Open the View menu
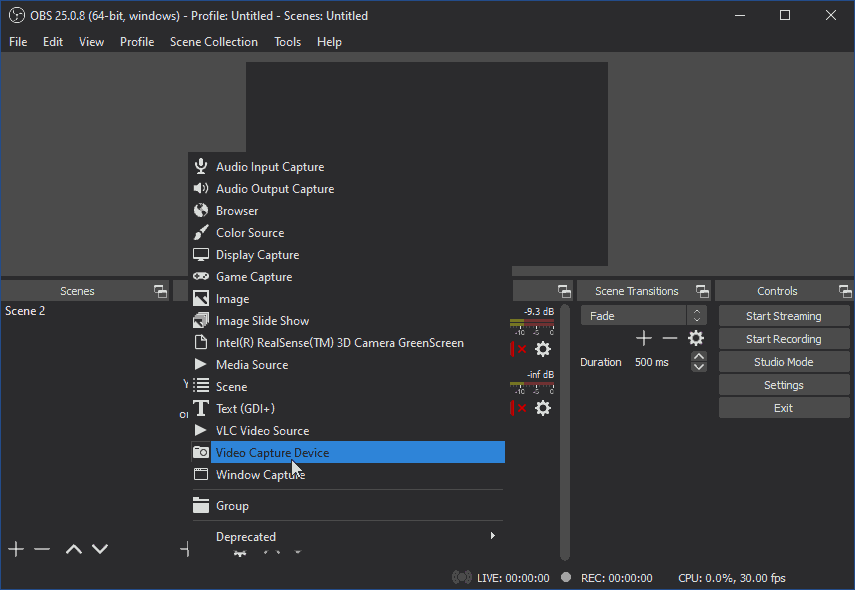The width and height of the screenshot is (855, 590). (x=92, y=42)
